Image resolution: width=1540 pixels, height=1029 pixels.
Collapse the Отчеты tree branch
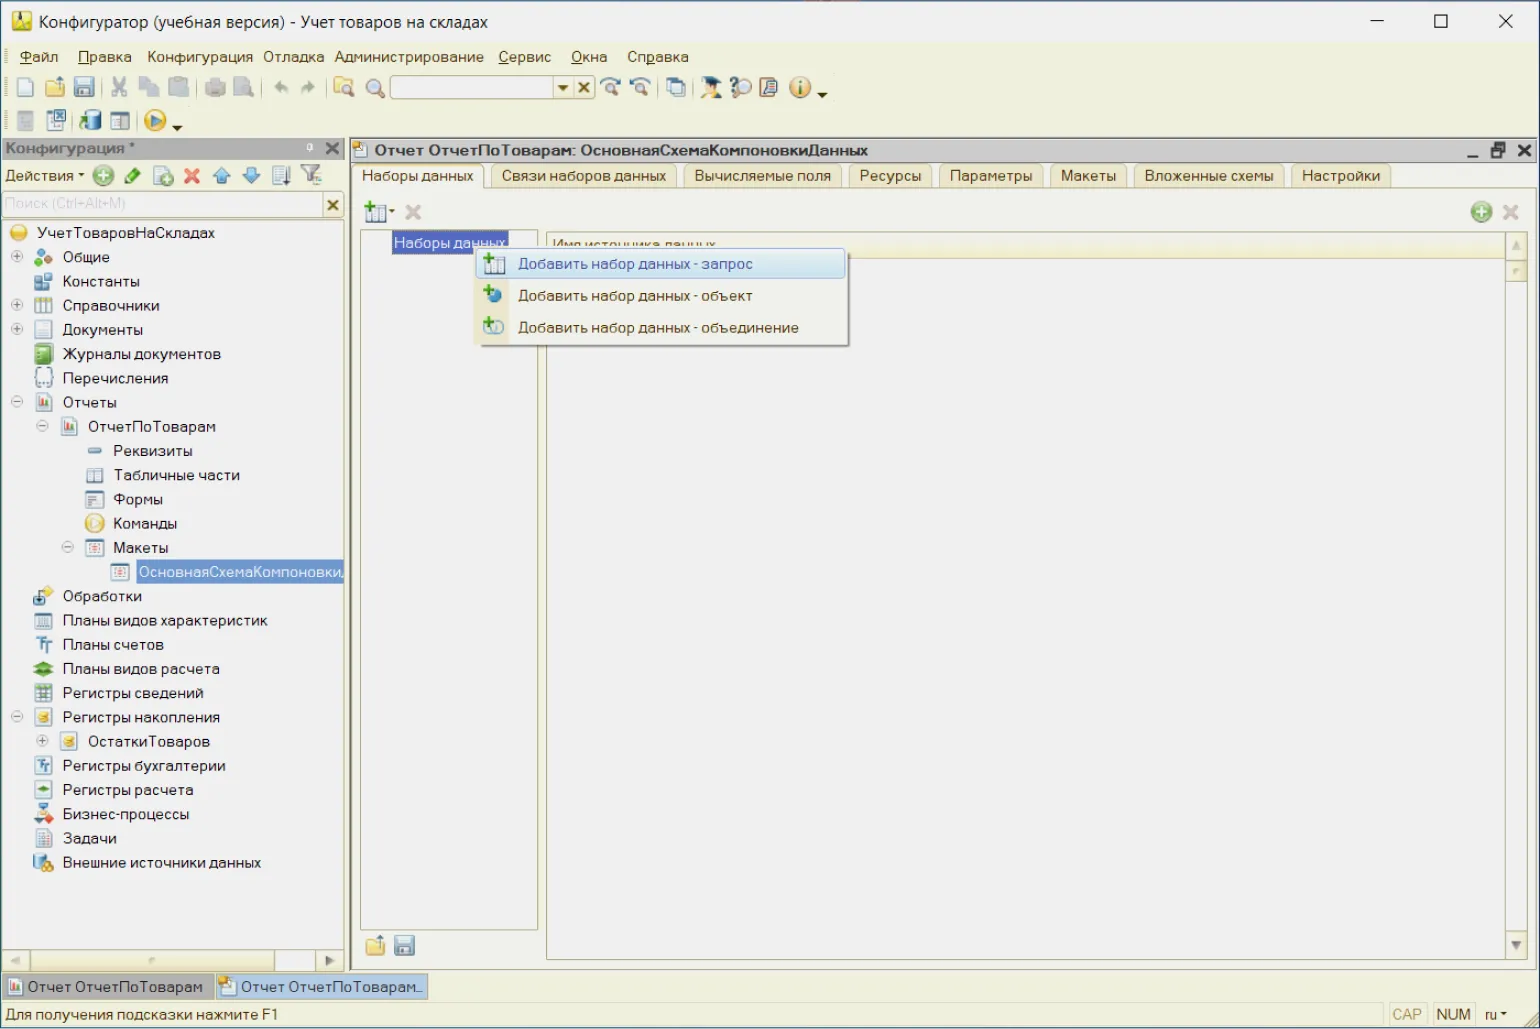[17, 402]
